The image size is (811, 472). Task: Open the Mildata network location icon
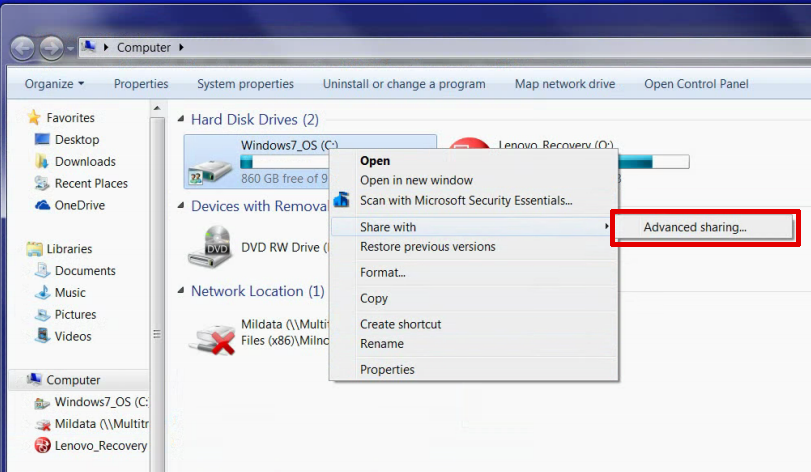211,334
